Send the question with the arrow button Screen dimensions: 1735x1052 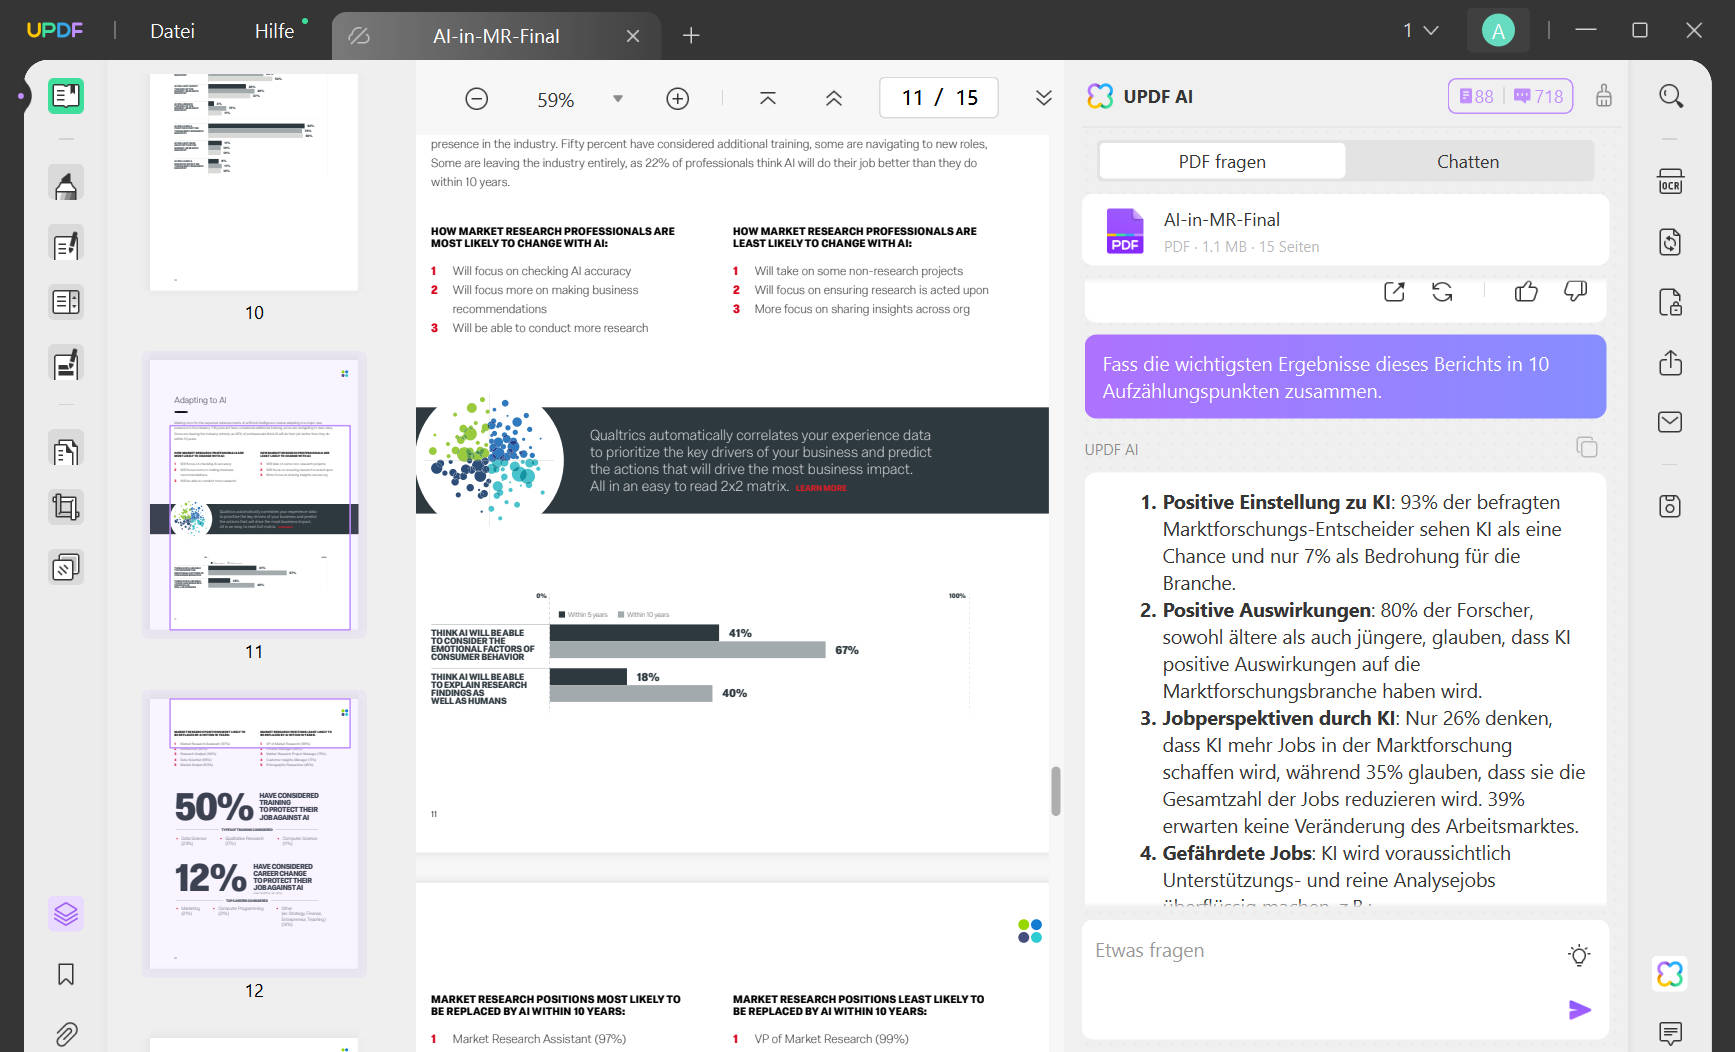(x=1580, y=1010)
